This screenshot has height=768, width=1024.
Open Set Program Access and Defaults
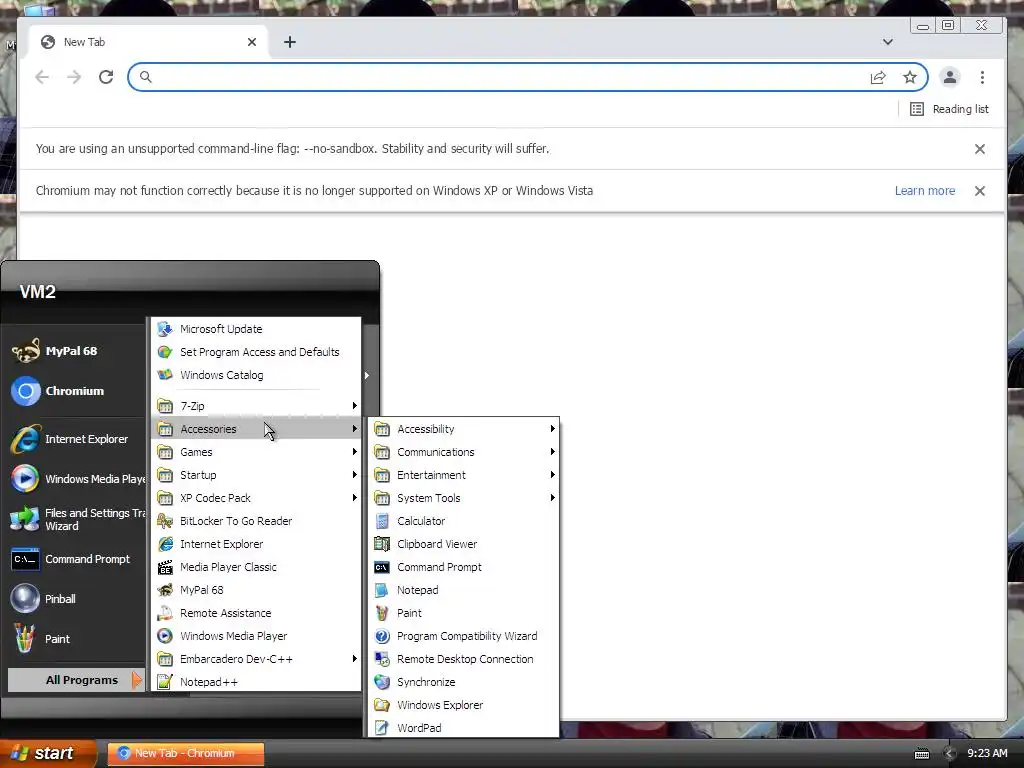coord(256,352)
